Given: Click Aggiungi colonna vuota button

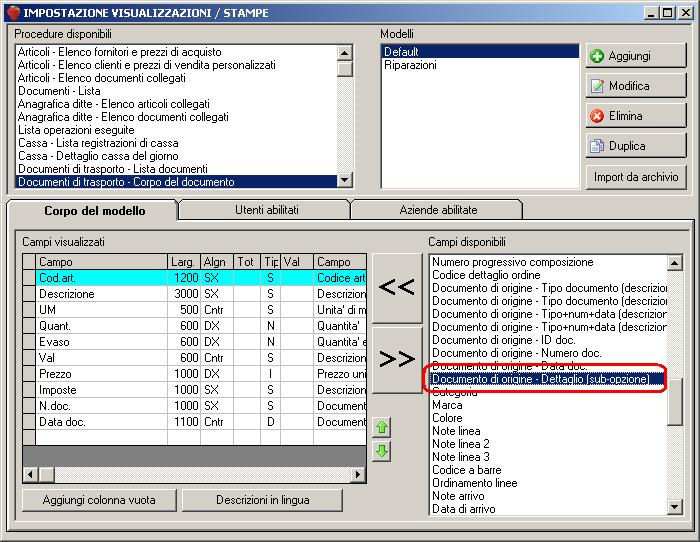Looking at the screenshot, I should [99, 500].
